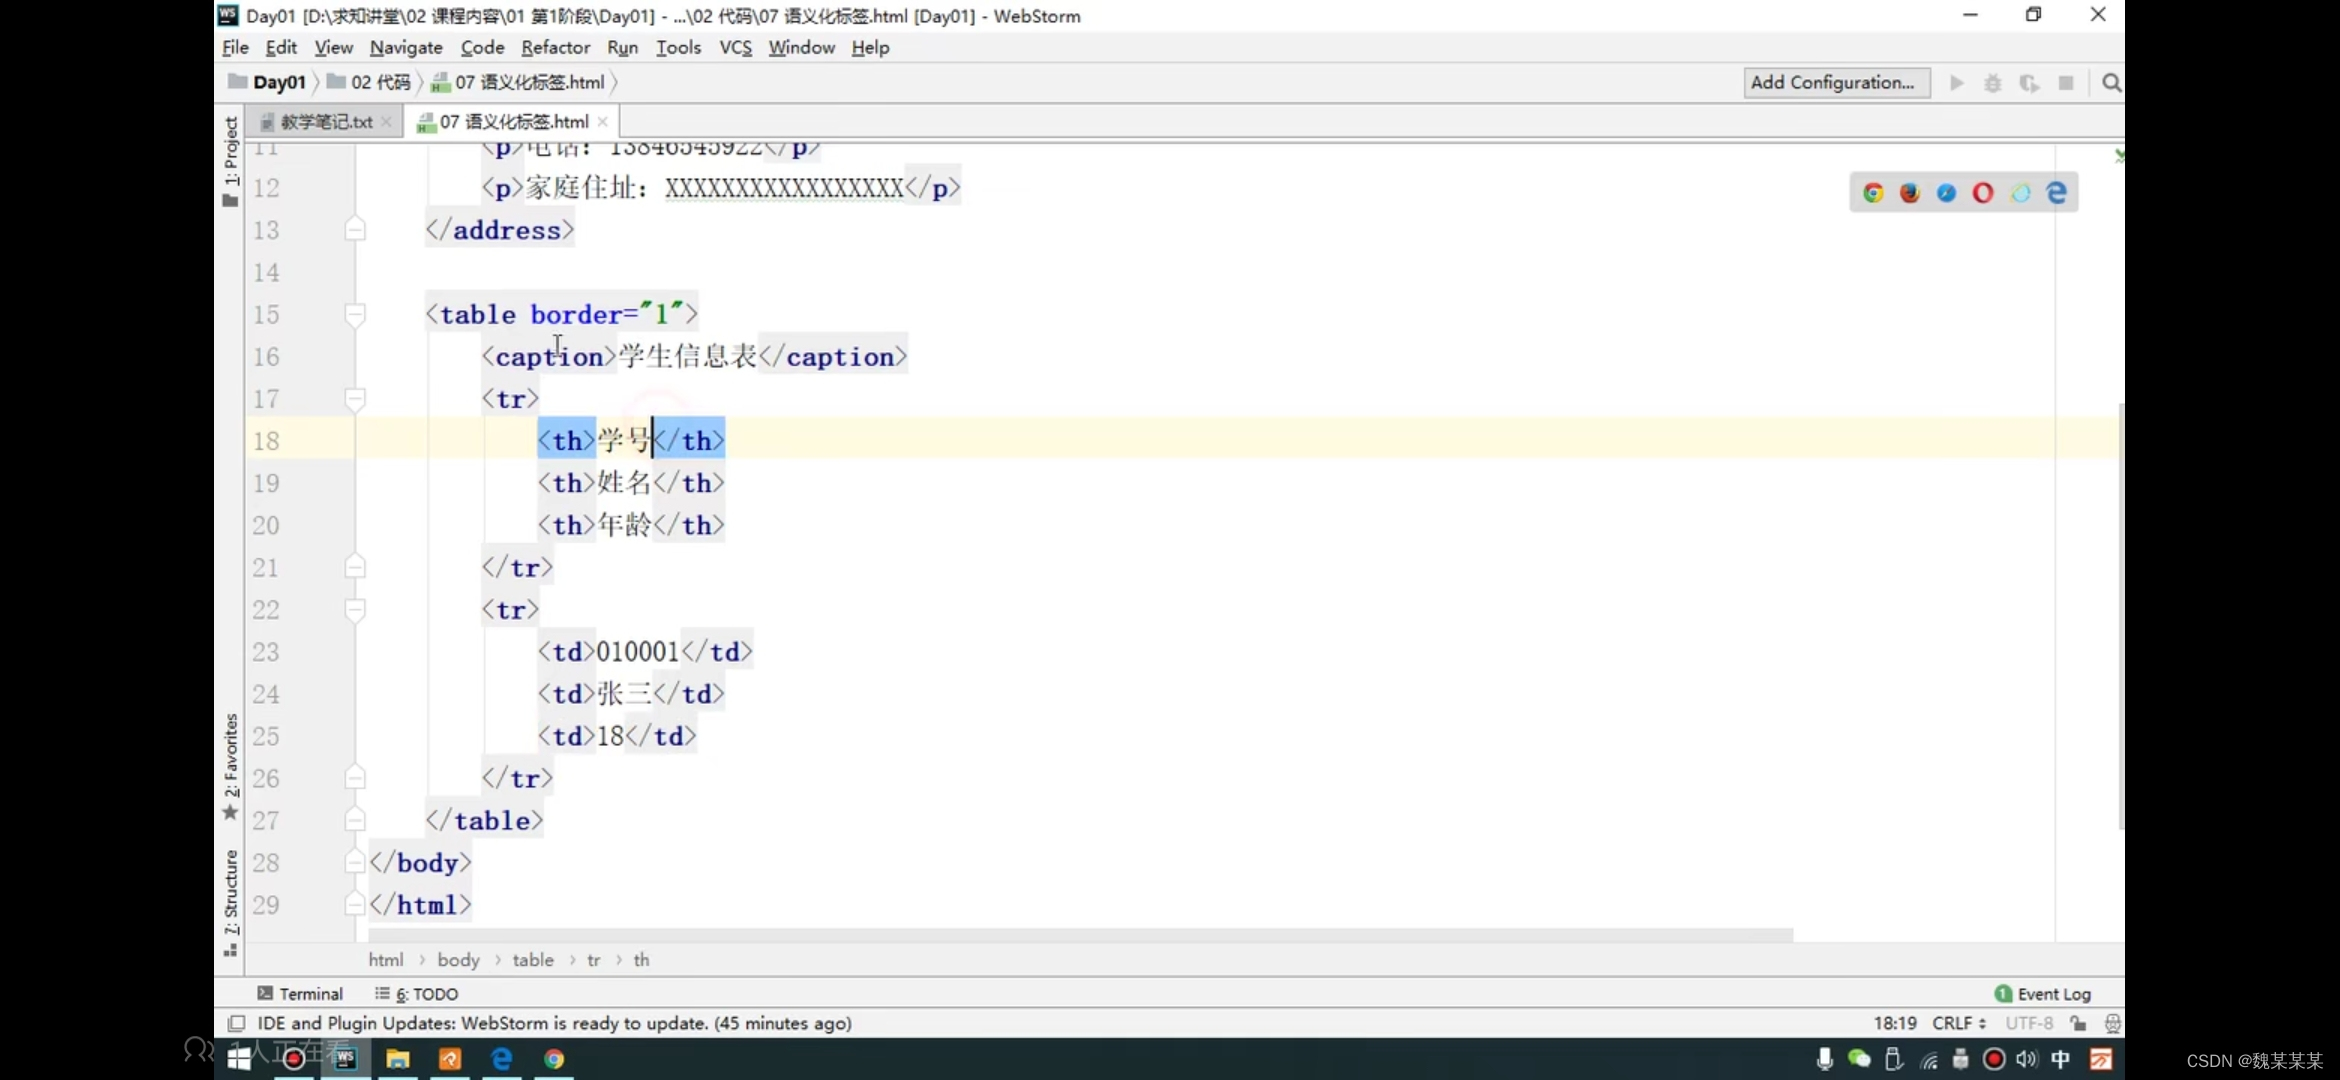Collapse the table tag fold on line 15
Screen dimensions: 2340x1080
(x=354, y=315)
